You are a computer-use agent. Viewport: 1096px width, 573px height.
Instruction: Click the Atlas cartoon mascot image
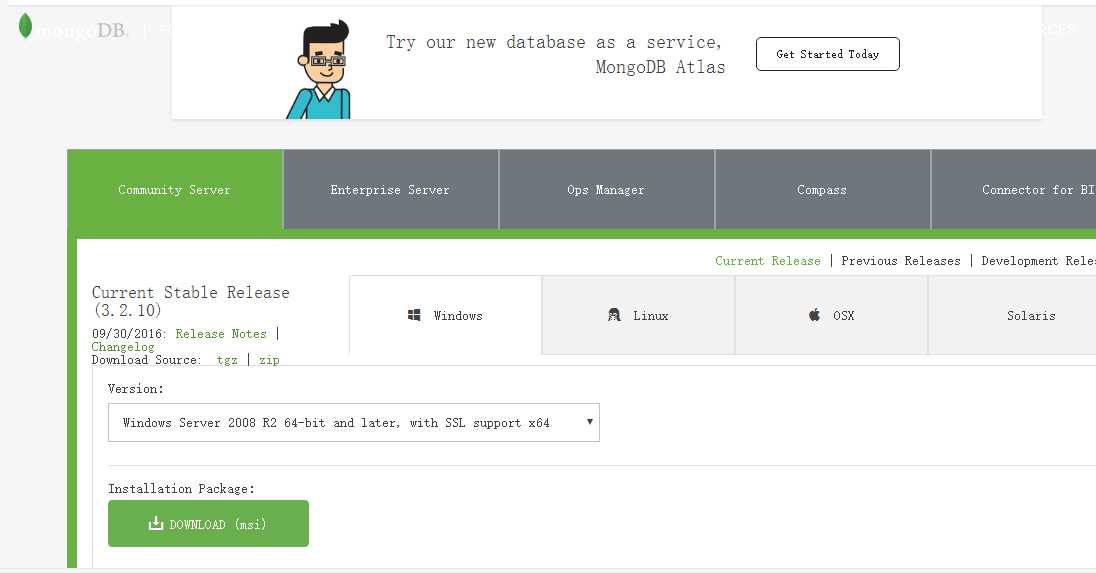[319, 69]
